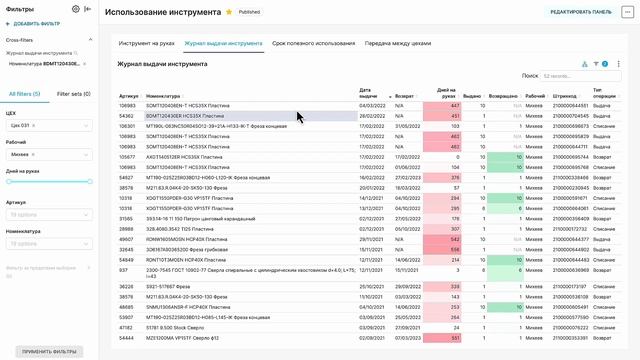640x360 pixels.
Task: Select Патрон цанговый карандашный row text
Action: (200, 219)
